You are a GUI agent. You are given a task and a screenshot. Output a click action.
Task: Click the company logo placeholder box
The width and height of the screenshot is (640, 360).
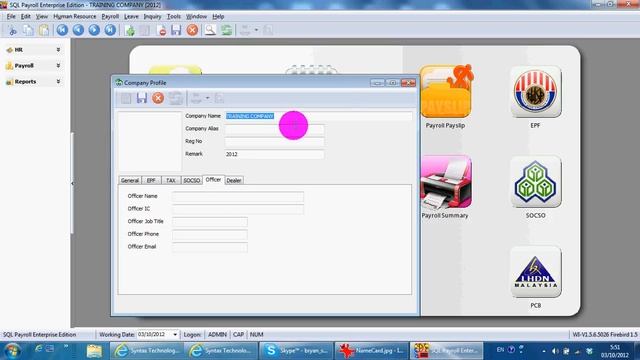[149, 141]
